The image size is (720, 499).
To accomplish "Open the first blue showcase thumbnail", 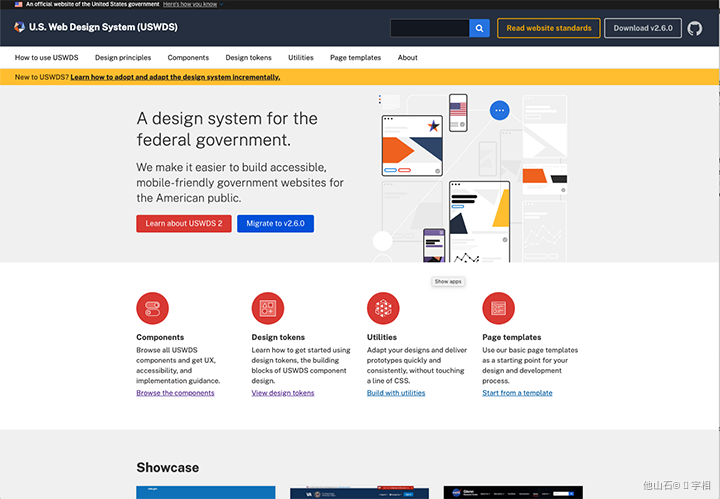I will tap(206, 492).
